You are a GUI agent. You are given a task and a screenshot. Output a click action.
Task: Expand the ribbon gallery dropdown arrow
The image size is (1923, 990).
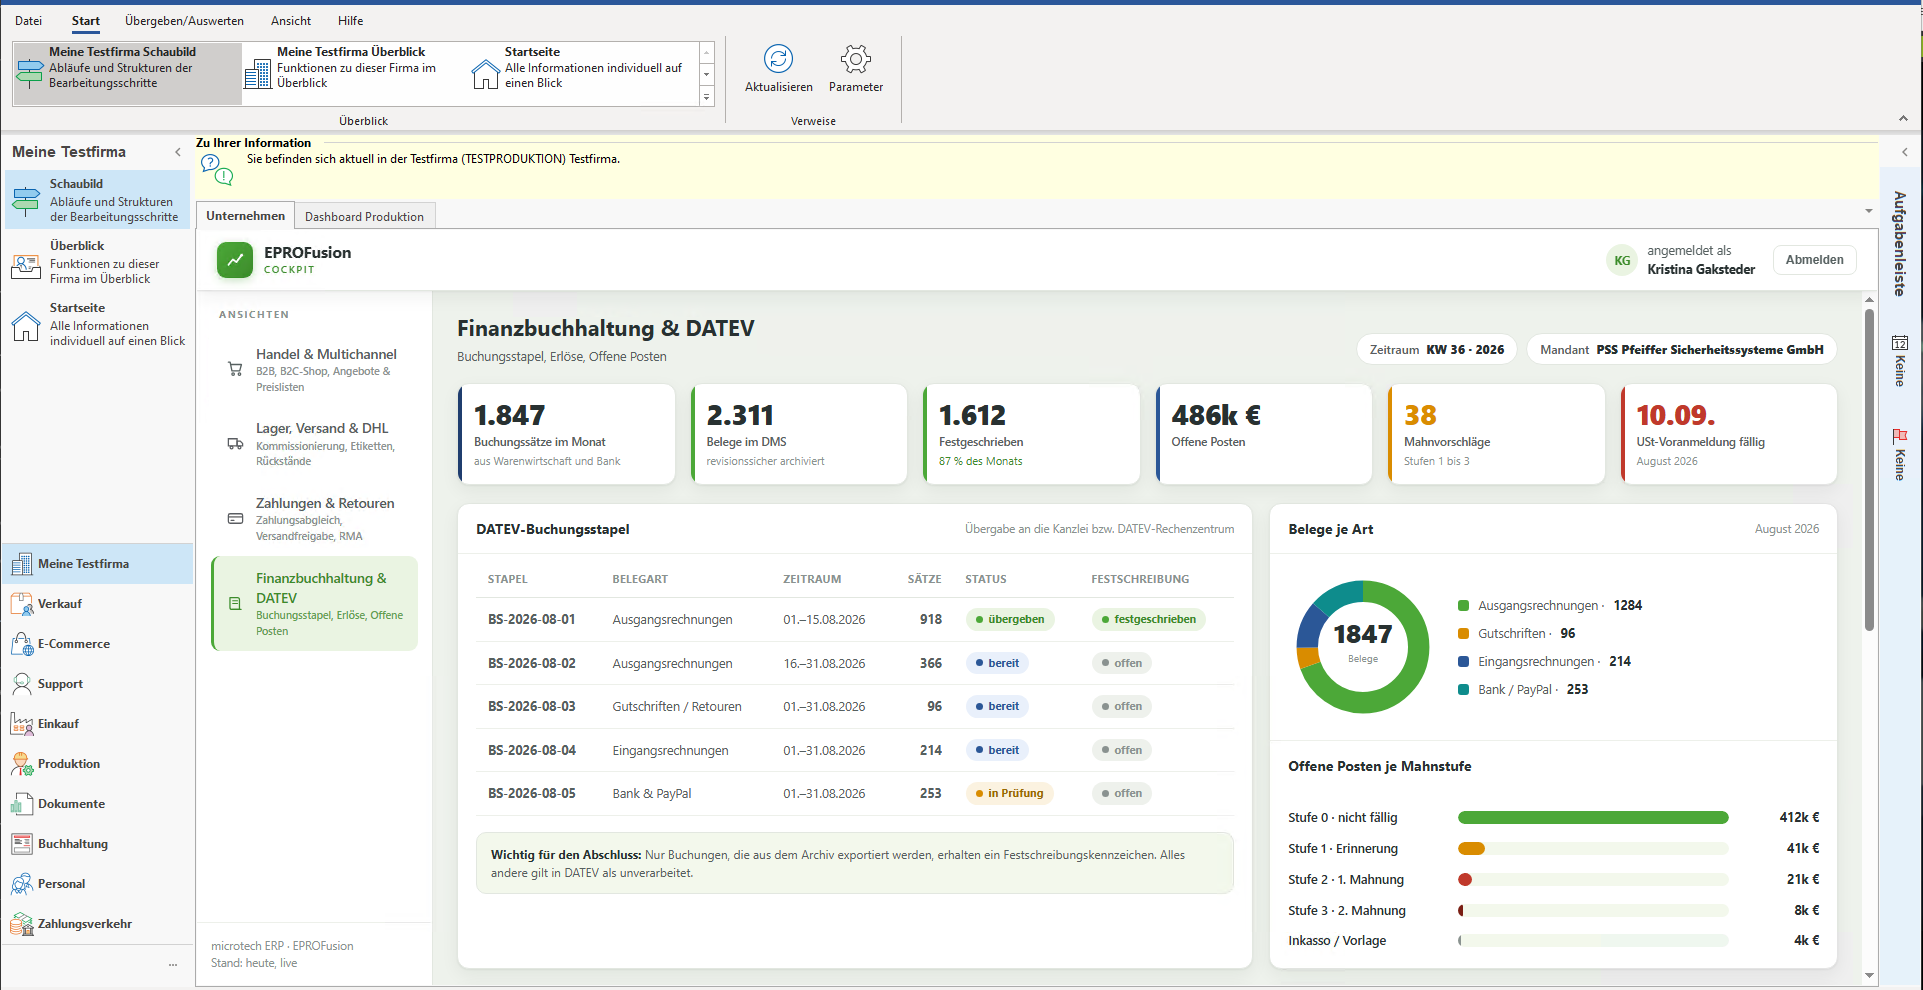(x=707, y=97)
